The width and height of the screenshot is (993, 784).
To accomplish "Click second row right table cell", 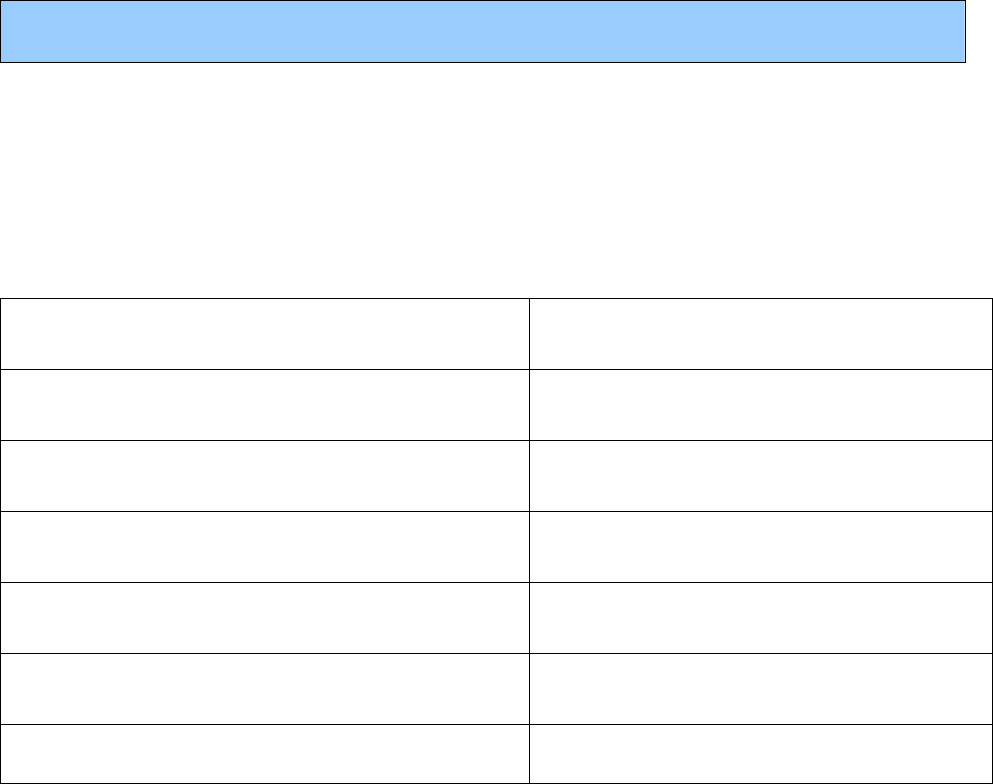I will [x=761, y=405].
